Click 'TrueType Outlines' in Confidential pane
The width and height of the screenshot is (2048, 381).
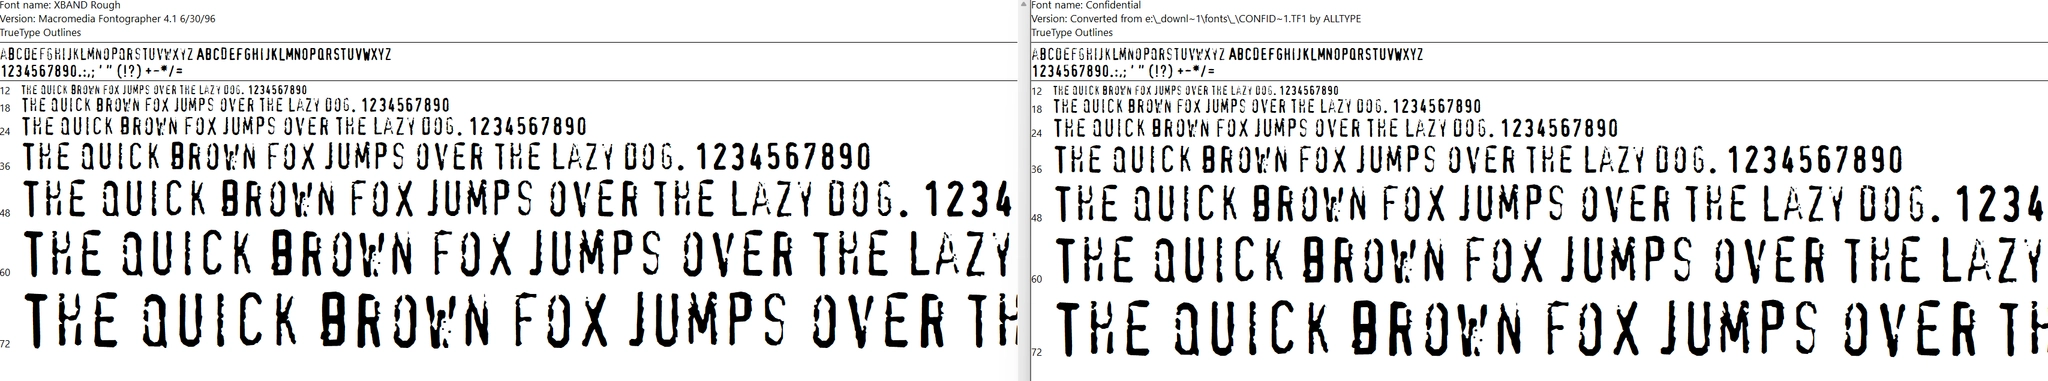(x=1072, y=33)
